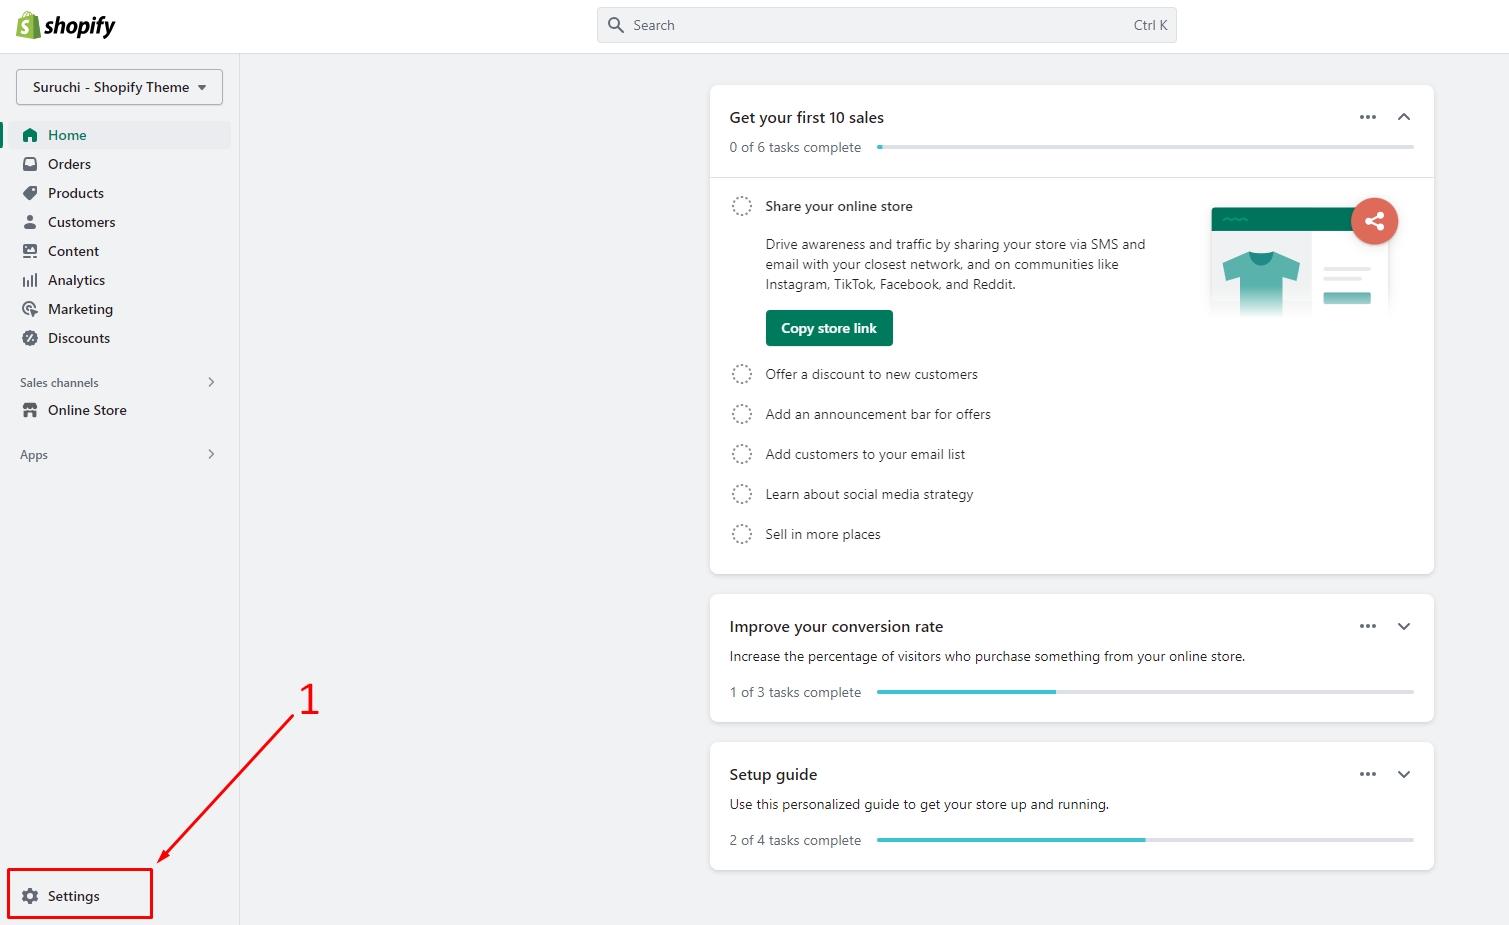Screen dimensions: 1509x925
Task: Click the Products tag icon
Action: tap(30, 193)
